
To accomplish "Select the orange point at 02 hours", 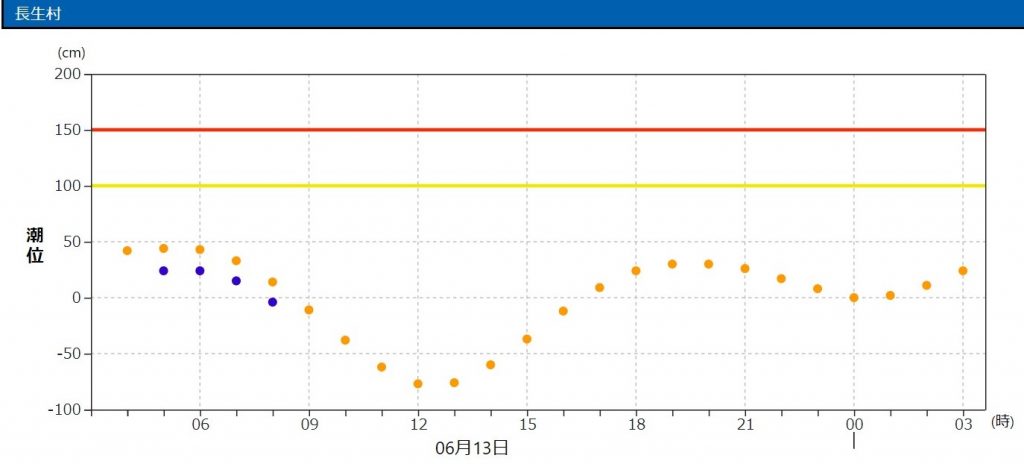I will click(927, 285).
